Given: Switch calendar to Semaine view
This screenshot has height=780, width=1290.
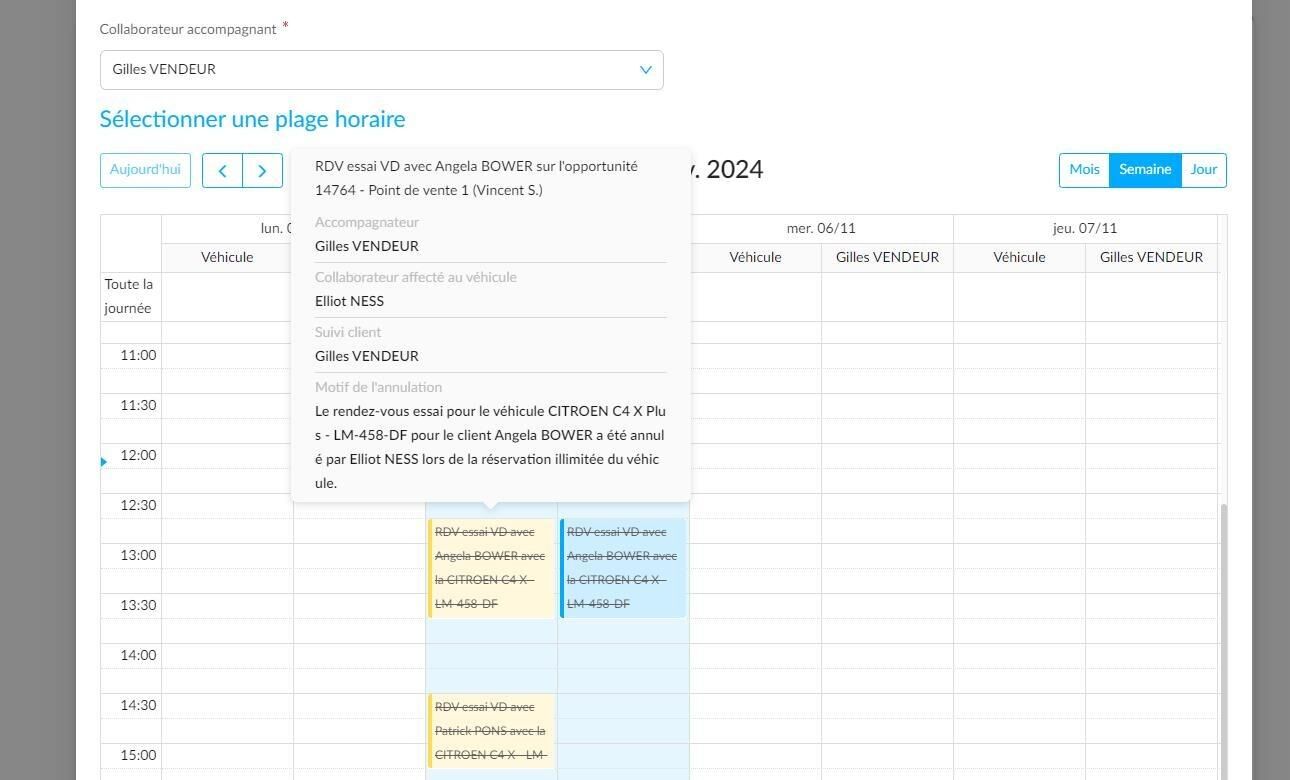Looking at the screenshot, I should 1145,170.
